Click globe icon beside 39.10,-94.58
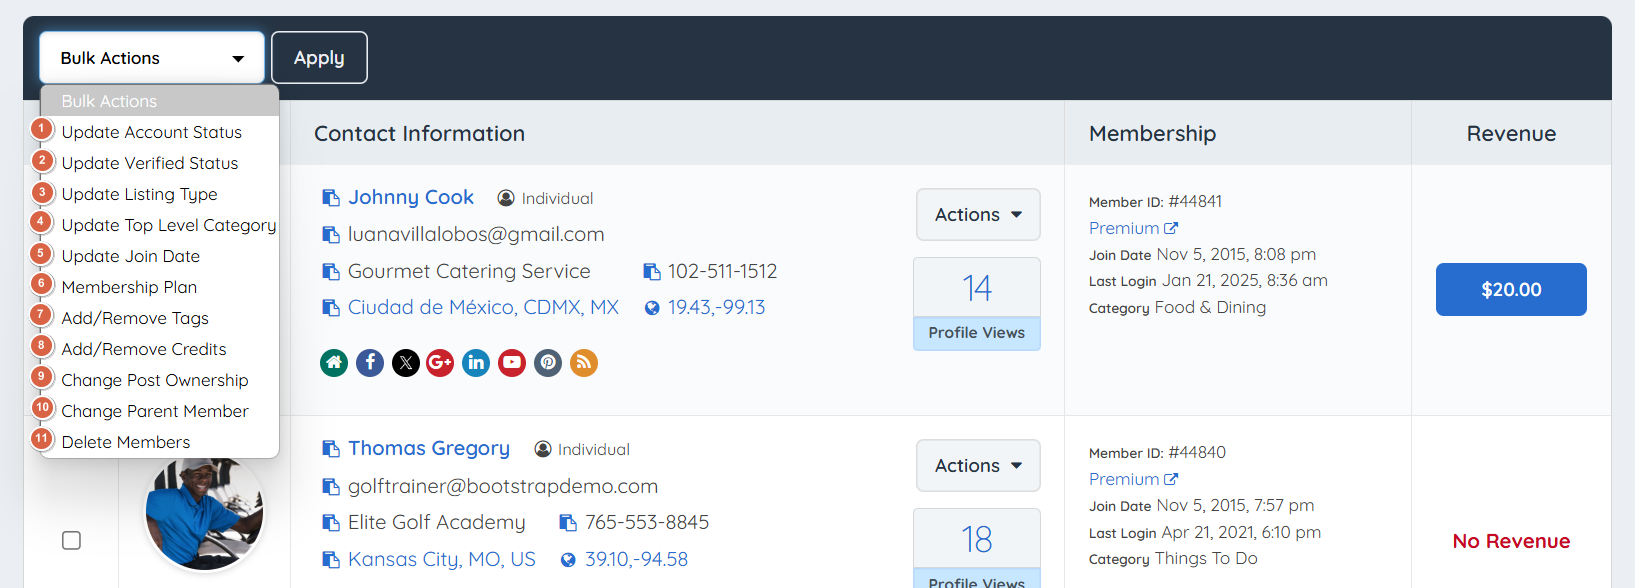 coord(568,560)
